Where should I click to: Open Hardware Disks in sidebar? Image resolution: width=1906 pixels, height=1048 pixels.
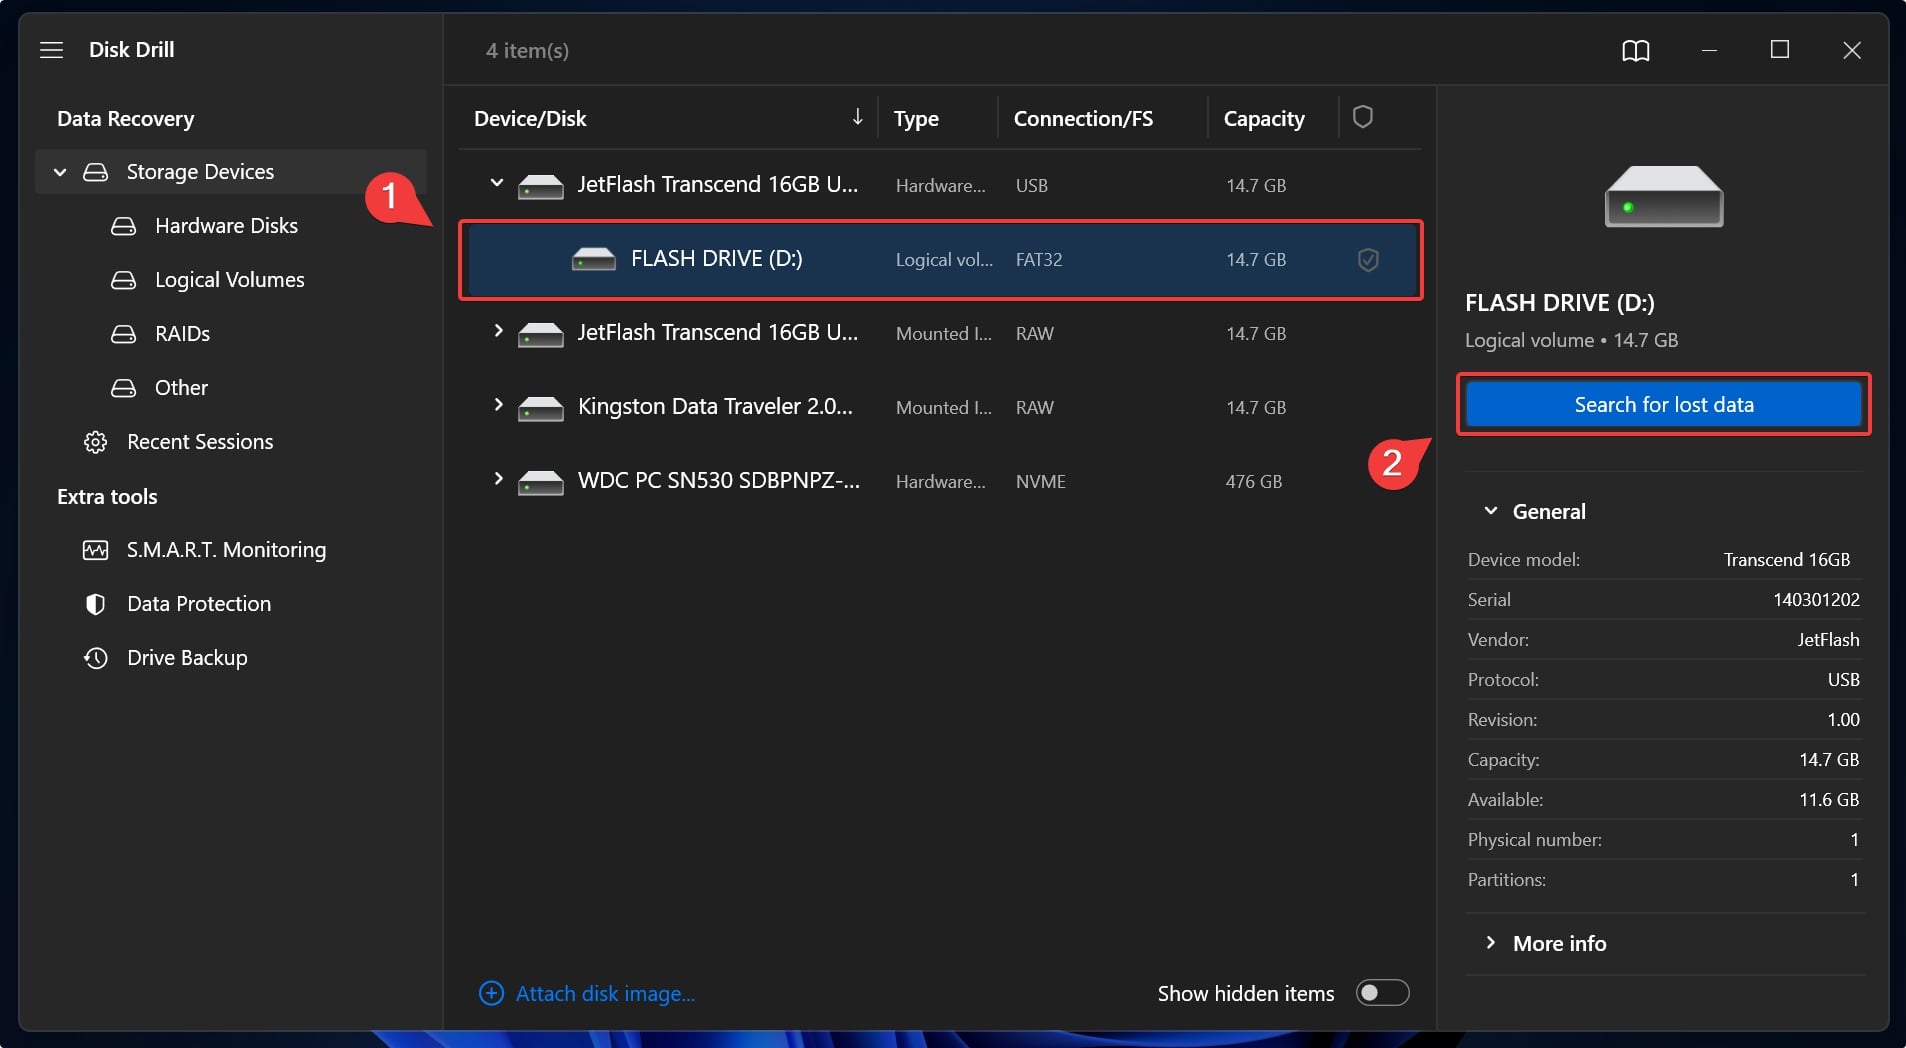click(x=226, y=226)
